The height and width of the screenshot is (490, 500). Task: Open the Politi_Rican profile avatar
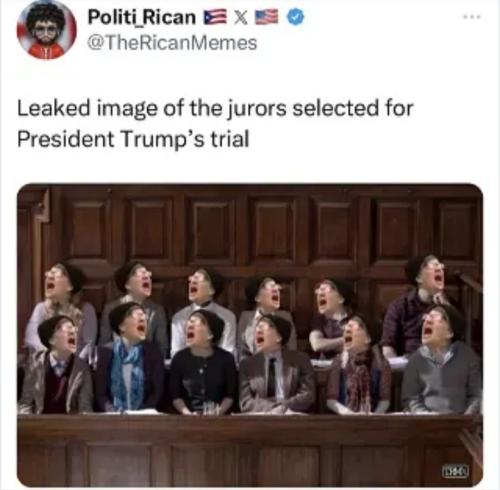point(46,30)
